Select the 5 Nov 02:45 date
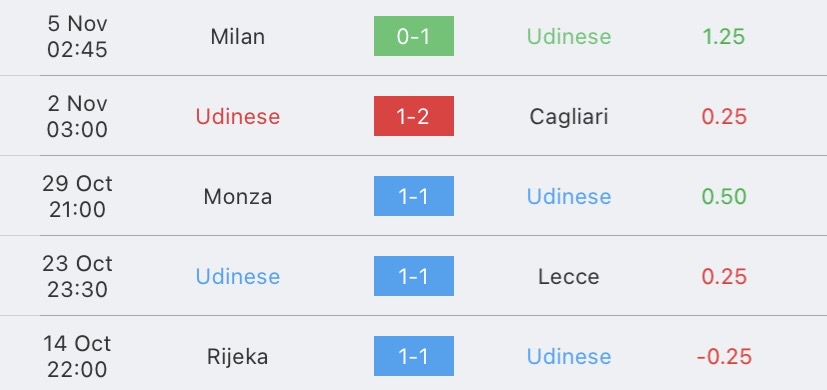Screen dimensions: 827x390 [x=77, y=36]
